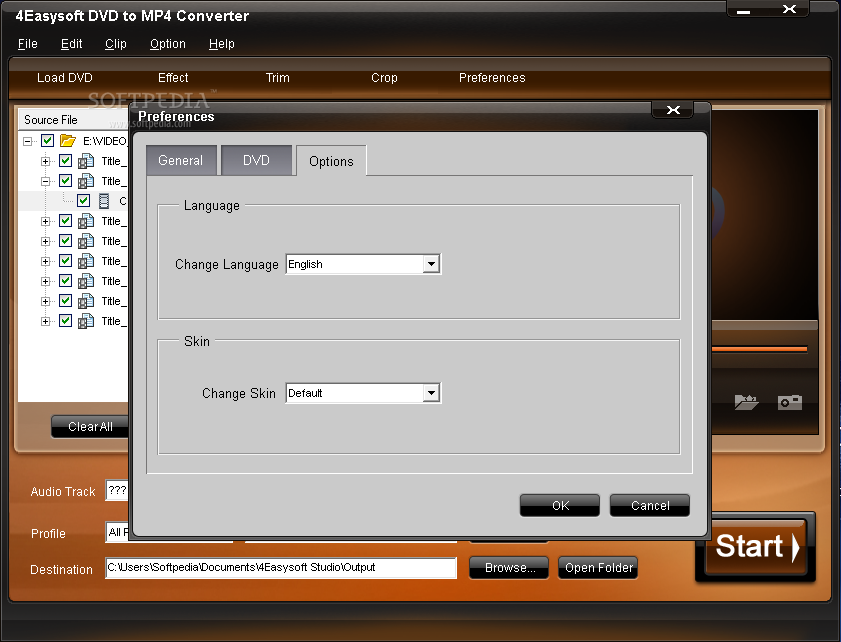Click Preferences in the toolbar
The height and width of the screenshot is (642, 841).
(x=492, y=78)
